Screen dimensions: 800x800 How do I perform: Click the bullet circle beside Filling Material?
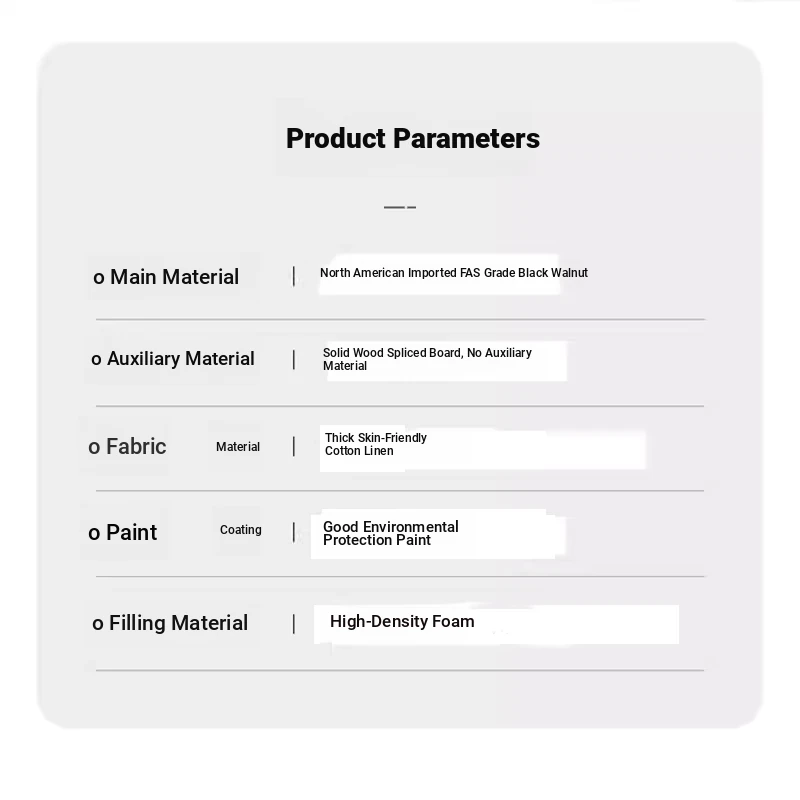point(98,625)
